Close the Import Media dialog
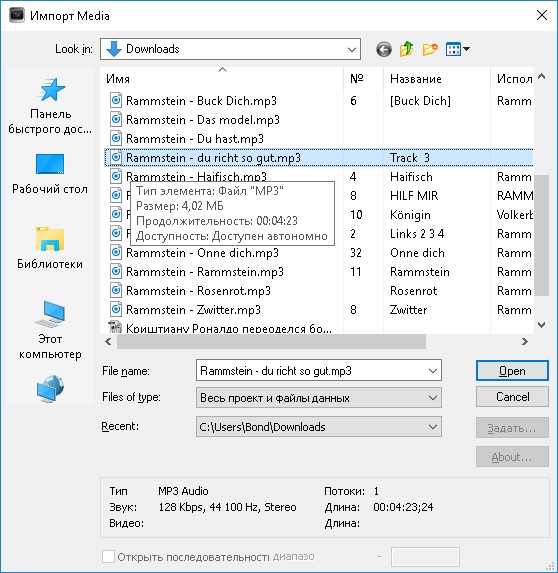This screenshot has width=558, height=573. [542, 15]
